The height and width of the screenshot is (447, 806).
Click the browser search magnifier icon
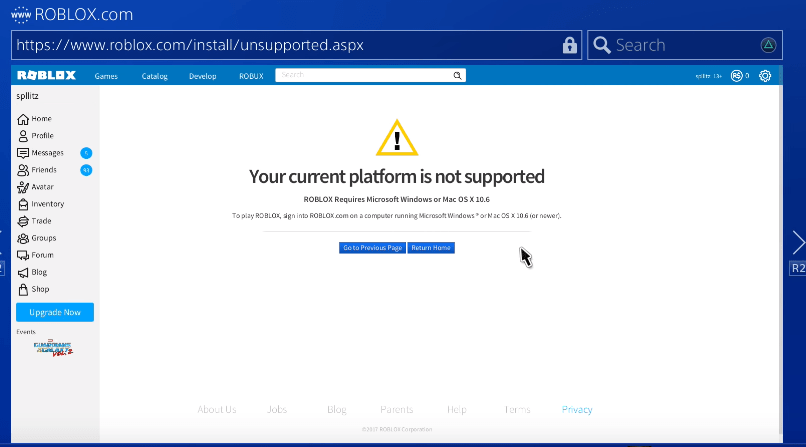[602, 45]
